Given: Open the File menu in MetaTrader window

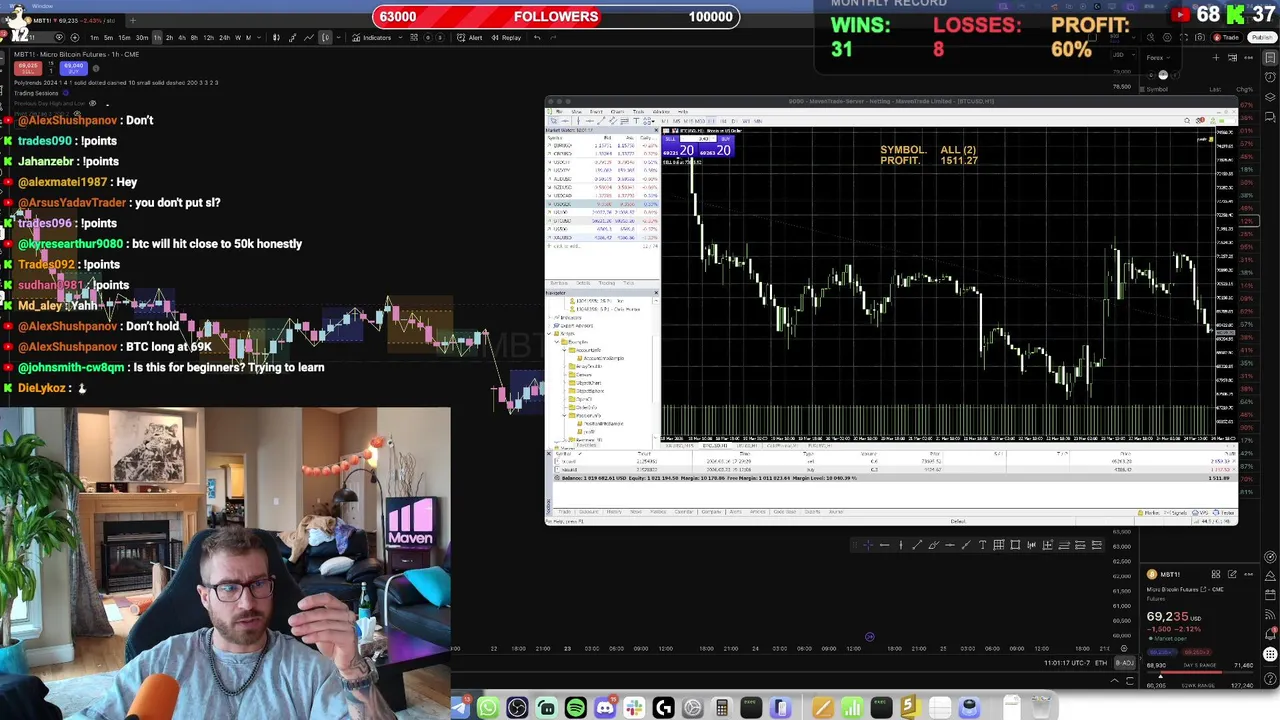Looking at the screenshot, I should pos(559,111).
